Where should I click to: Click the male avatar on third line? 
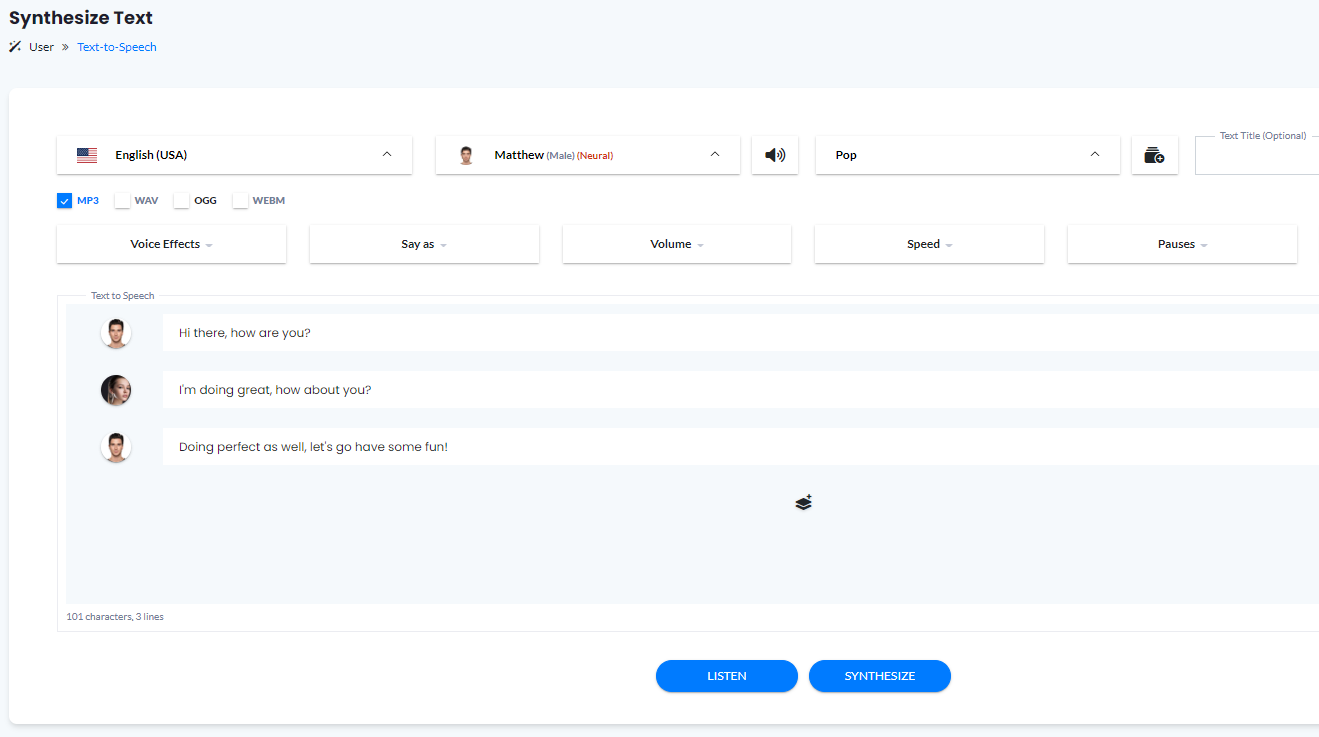(x=116, y=447)
